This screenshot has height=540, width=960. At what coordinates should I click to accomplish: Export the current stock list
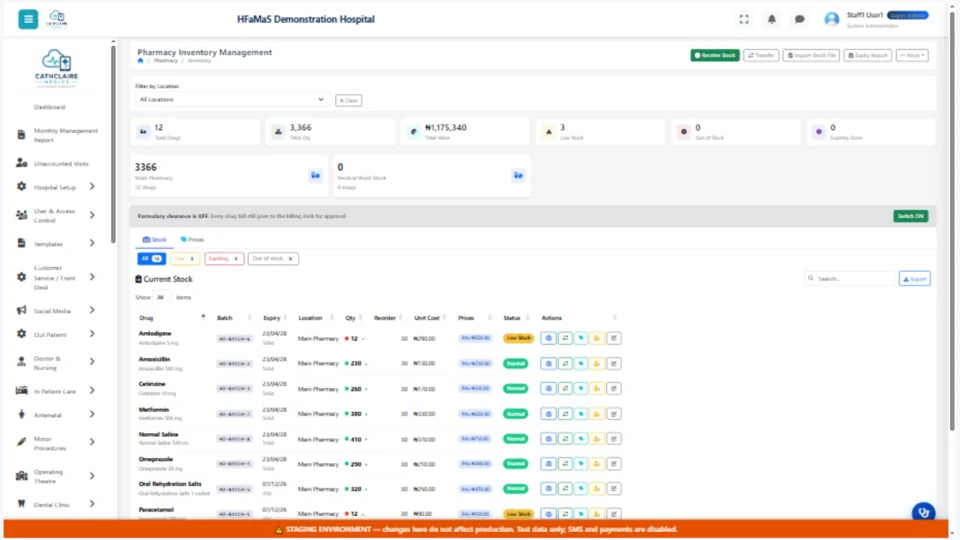(915, 279)
